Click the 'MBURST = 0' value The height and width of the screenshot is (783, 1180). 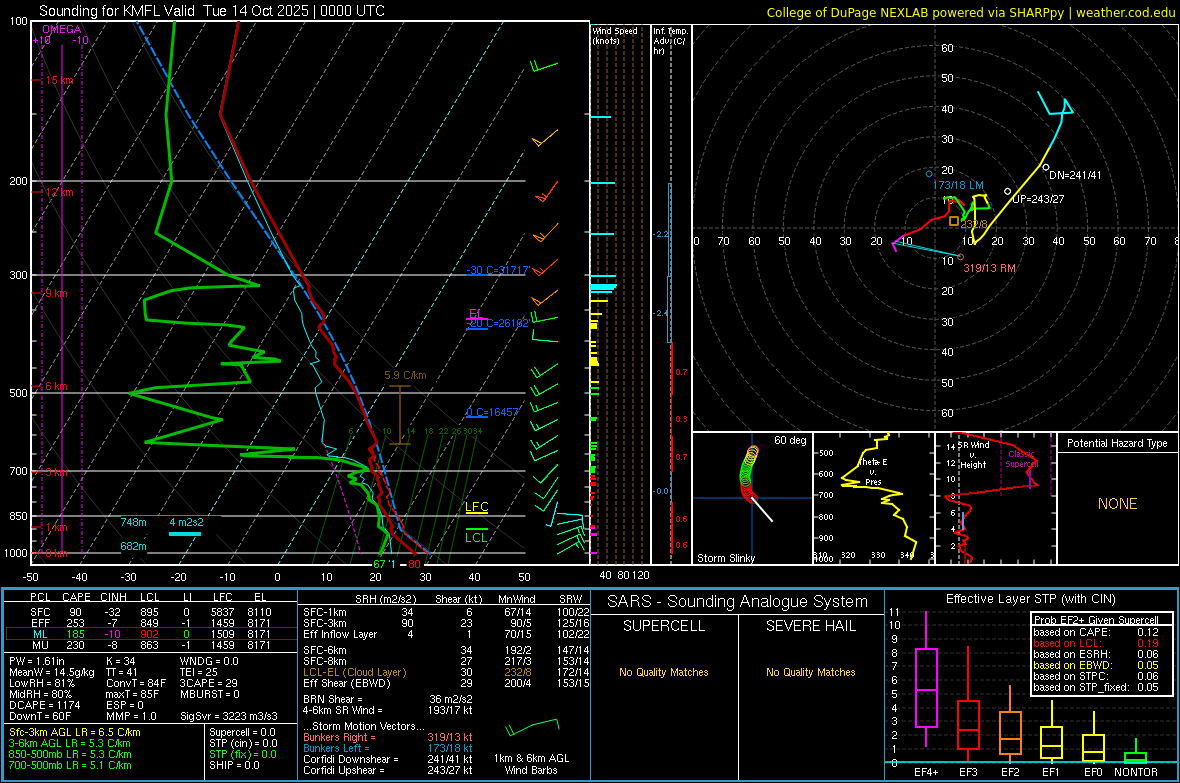point(209,694)
